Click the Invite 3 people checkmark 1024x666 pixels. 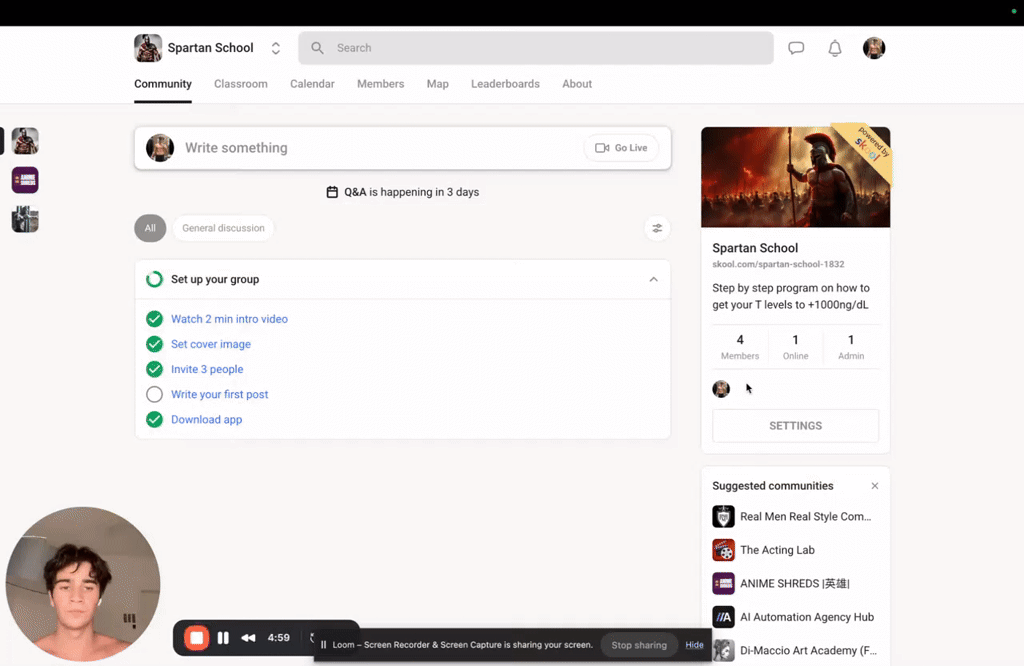click(x=154, y=370)
